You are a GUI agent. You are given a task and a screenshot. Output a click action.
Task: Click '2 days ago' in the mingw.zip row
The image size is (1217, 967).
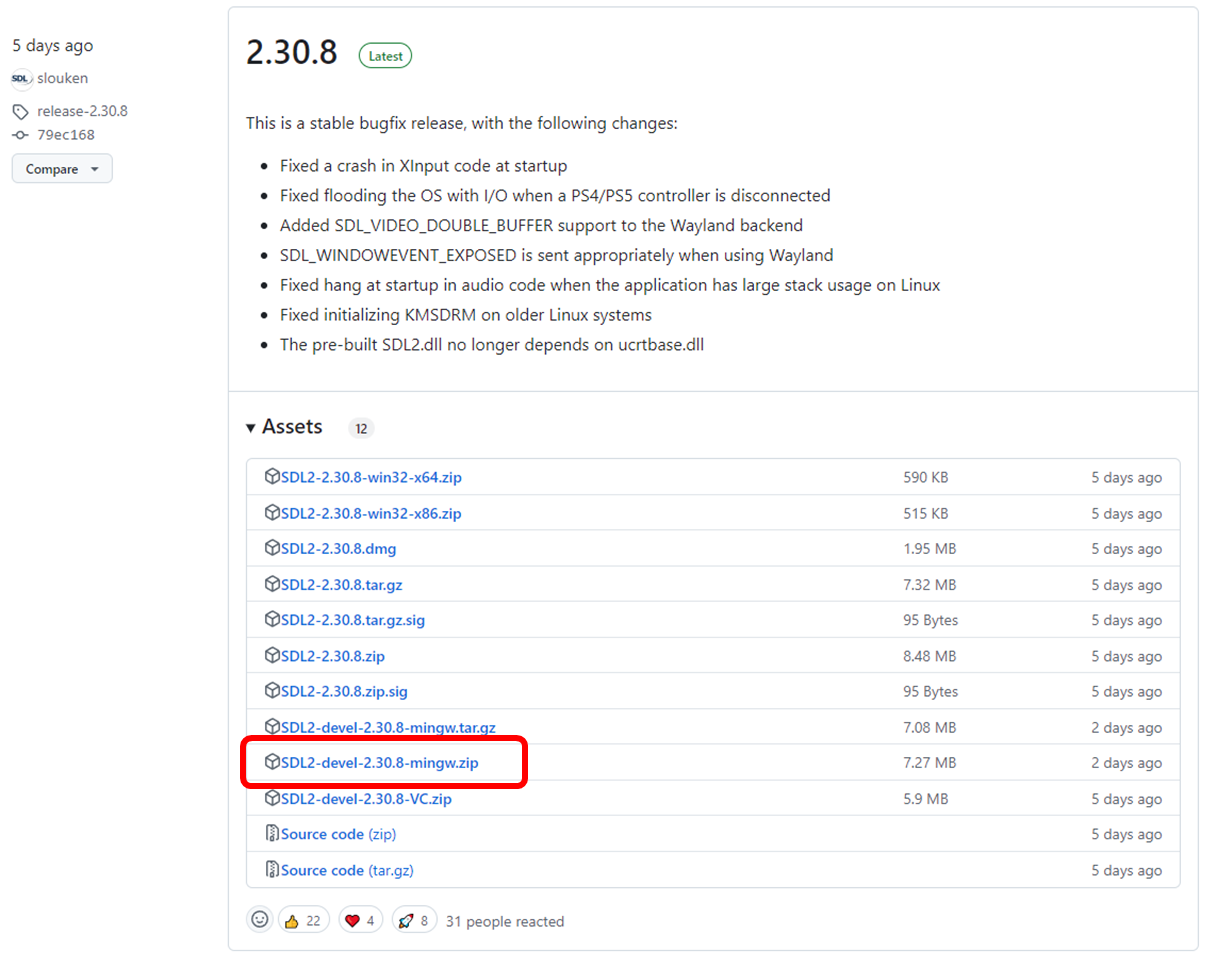1127,764
